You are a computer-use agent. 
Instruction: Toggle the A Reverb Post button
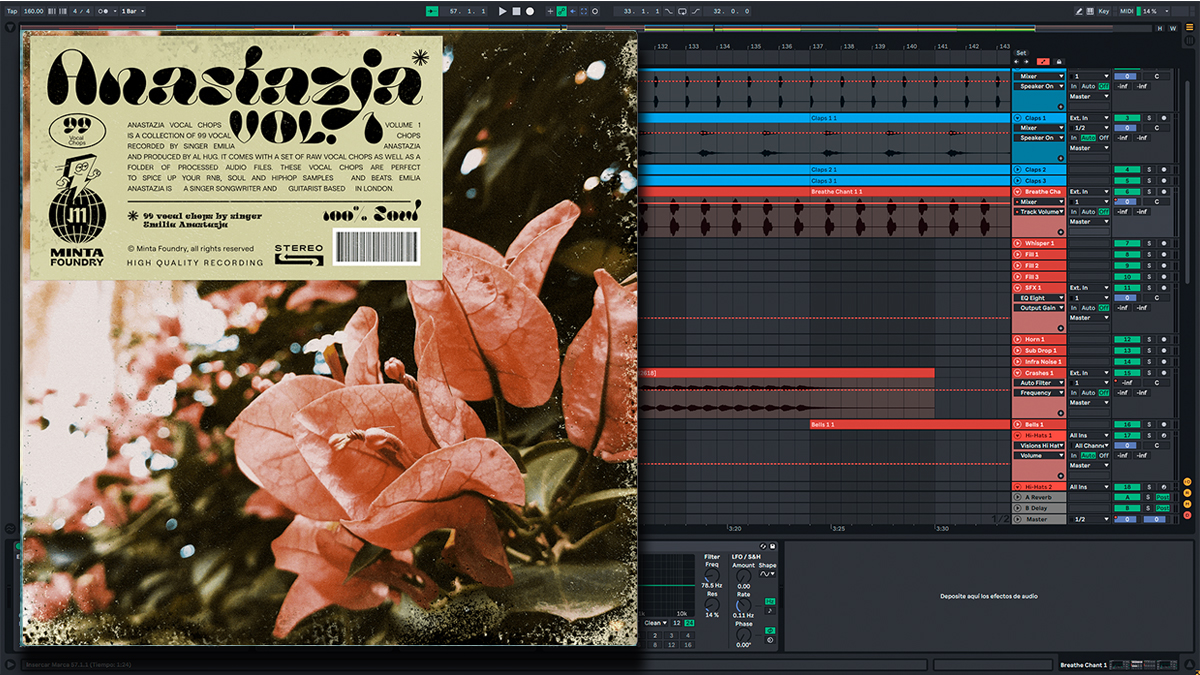[x=1163, y=497]
